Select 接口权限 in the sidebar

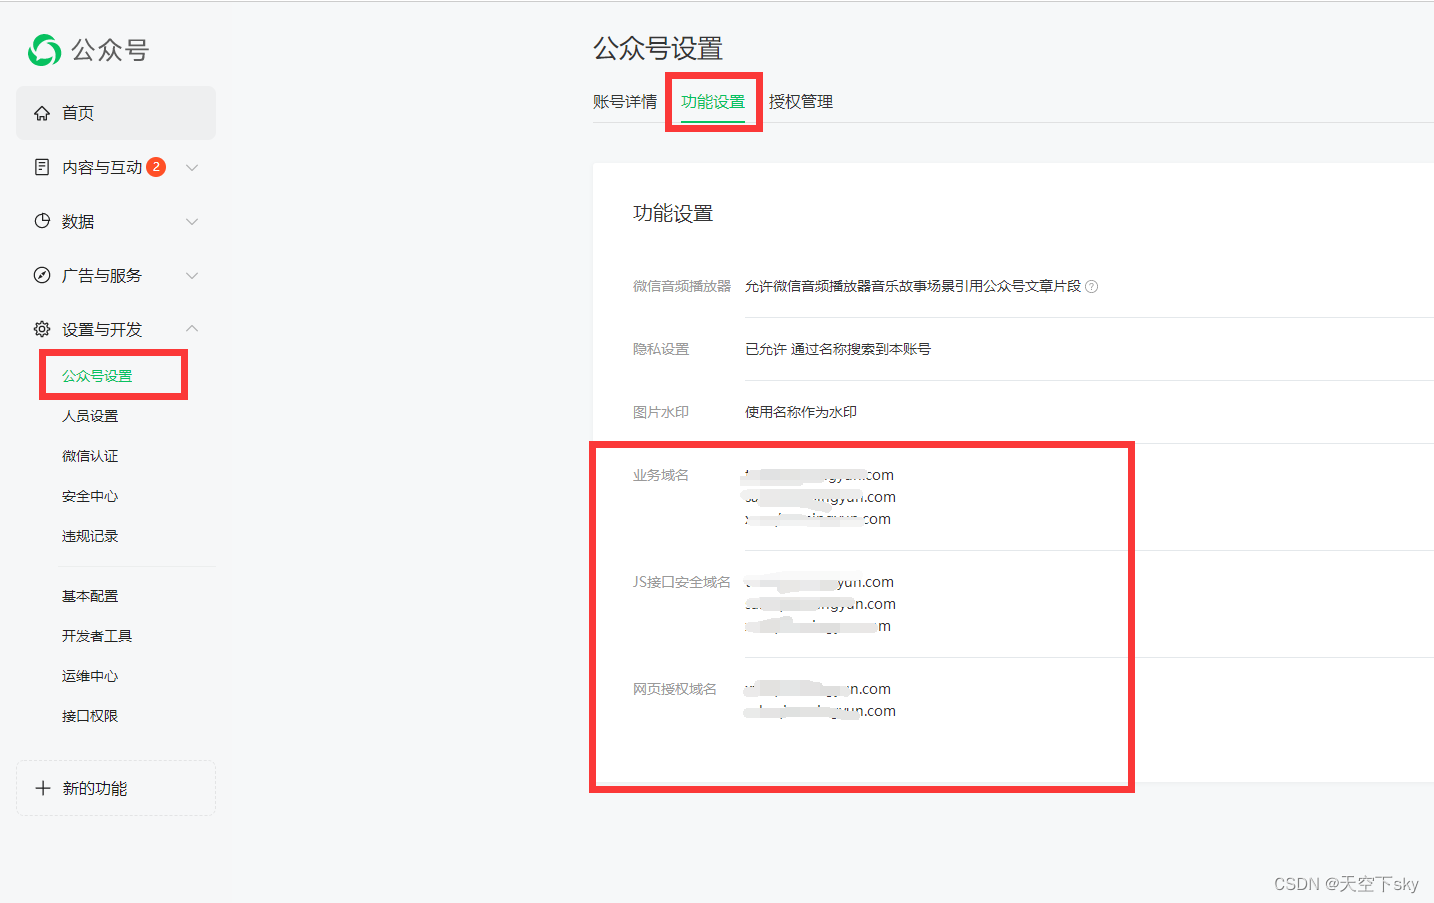pos(90,716)
